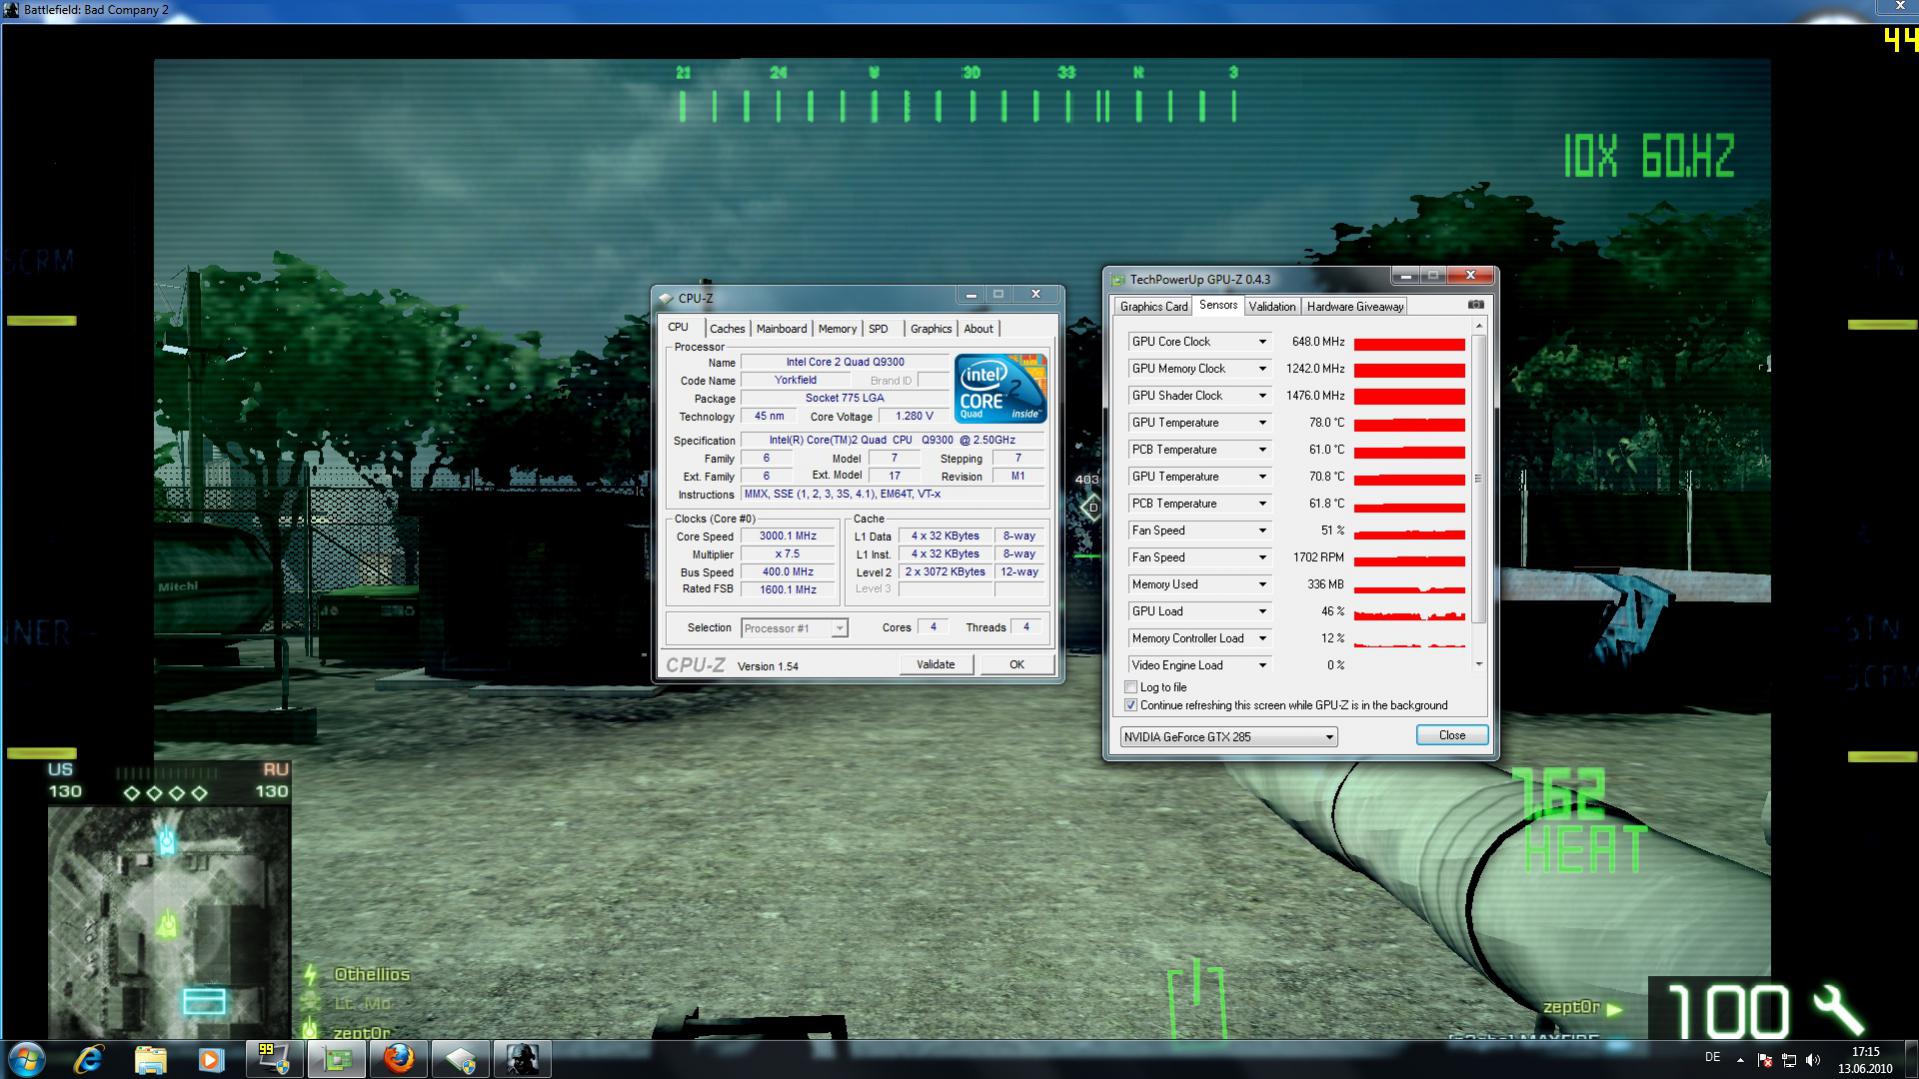The height and width of the screenshot is (1079, 1919).
Task: Click the CPU-Z title bar icon
Action: [x=666, y=298]
